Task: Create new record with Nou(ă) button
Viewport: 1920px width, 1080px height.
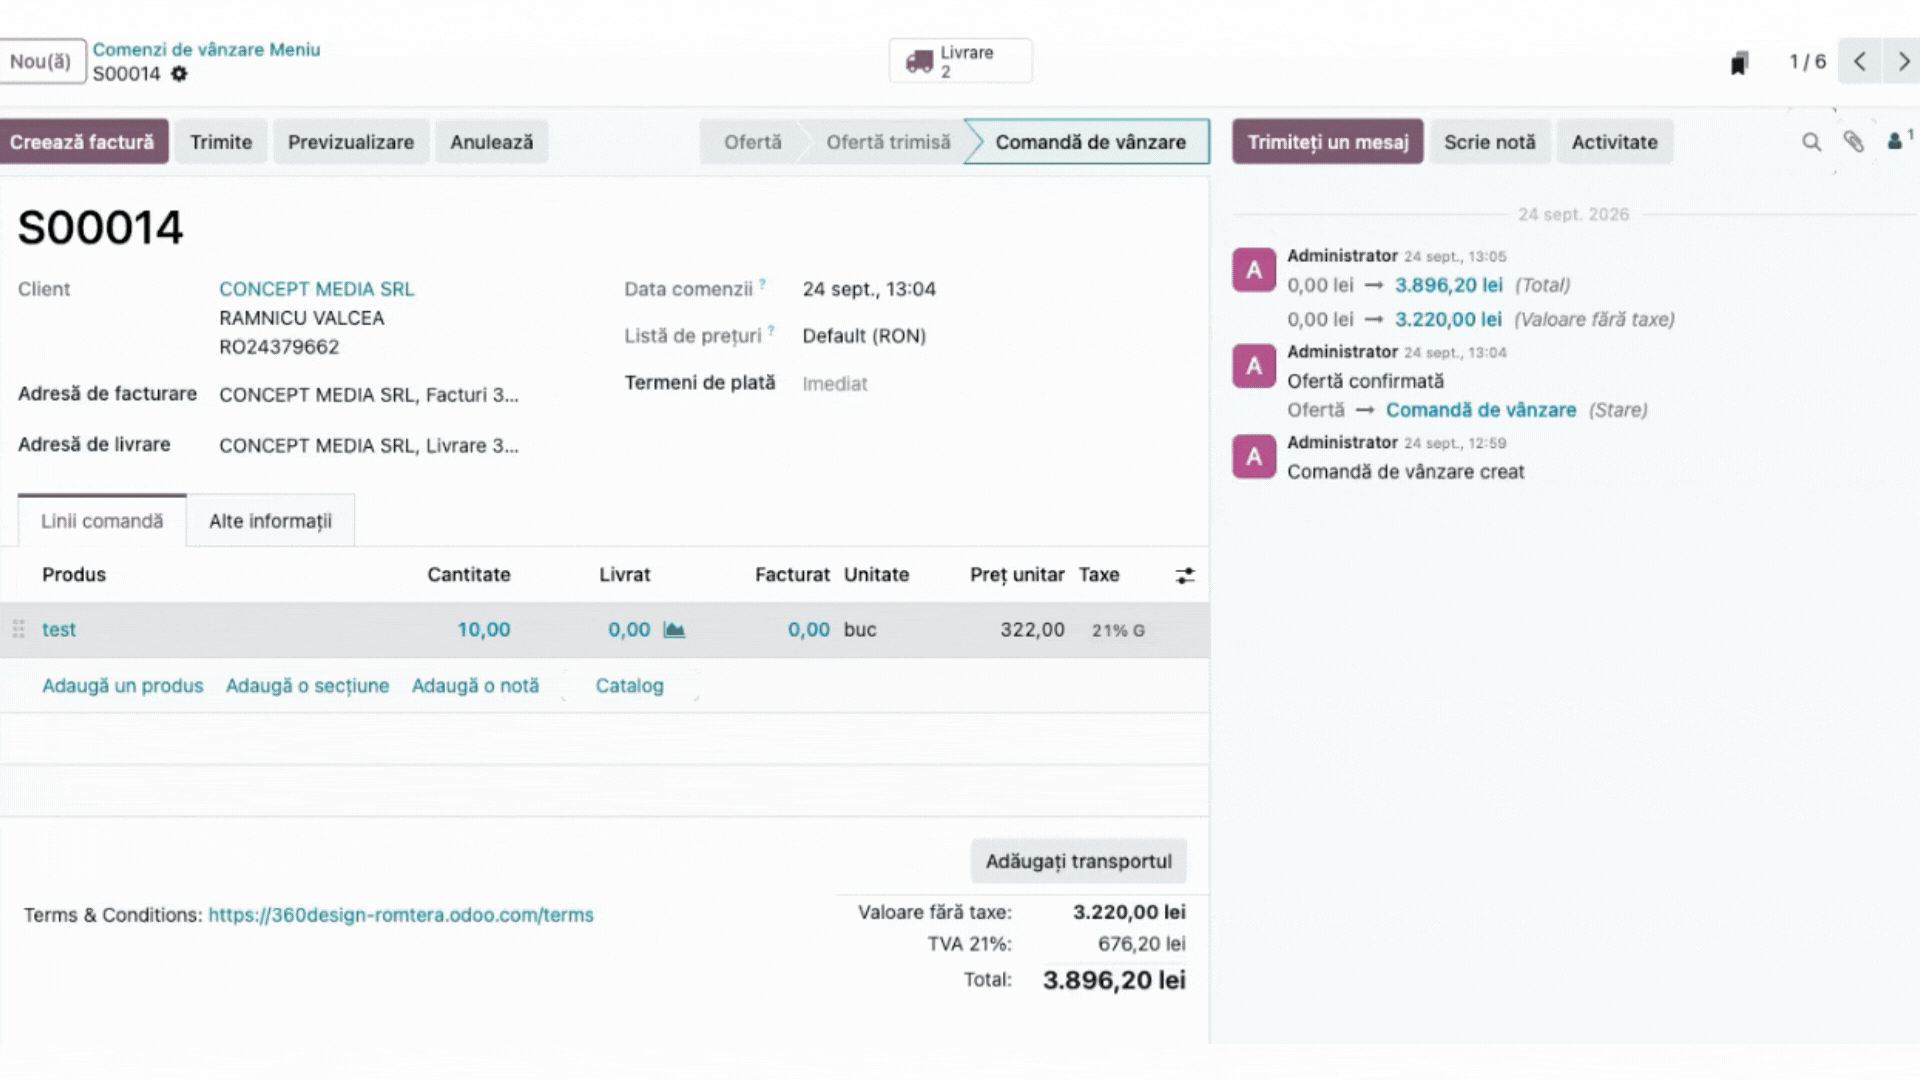Action: (42, 62)
